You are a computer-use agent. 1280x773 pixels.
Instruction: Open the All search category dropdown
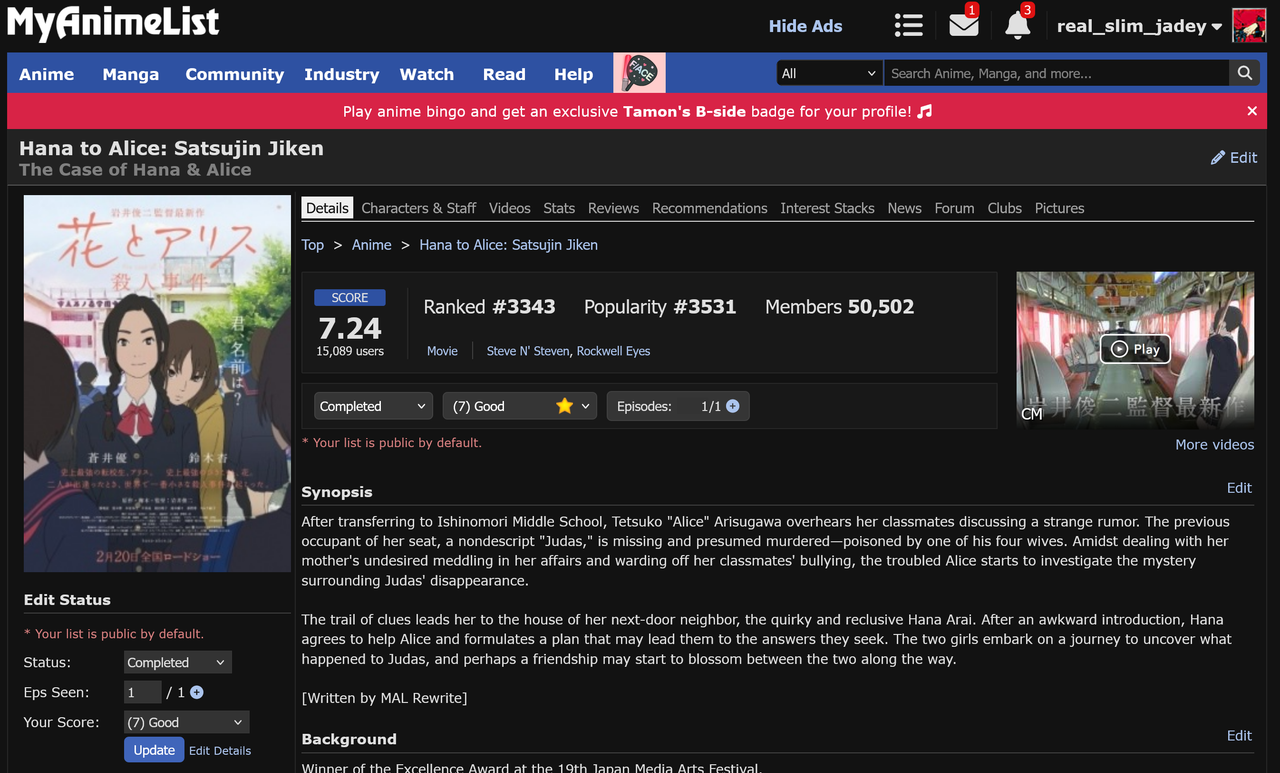830,73
